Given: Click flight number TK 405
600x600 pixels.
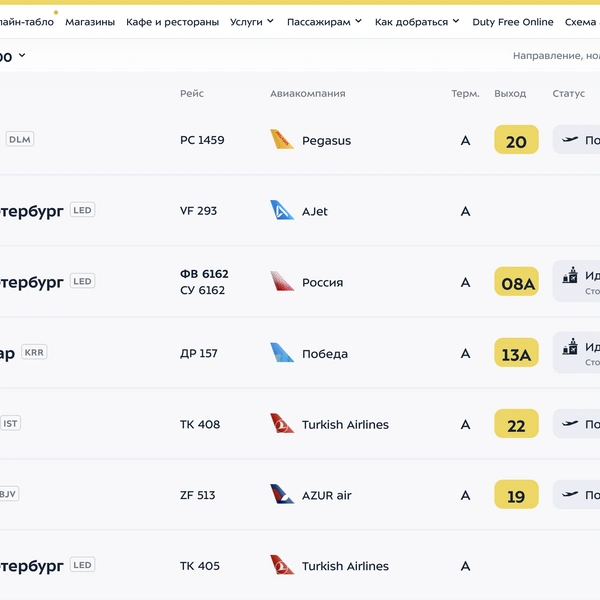Looking at the screenshot, I should [200, 566].
